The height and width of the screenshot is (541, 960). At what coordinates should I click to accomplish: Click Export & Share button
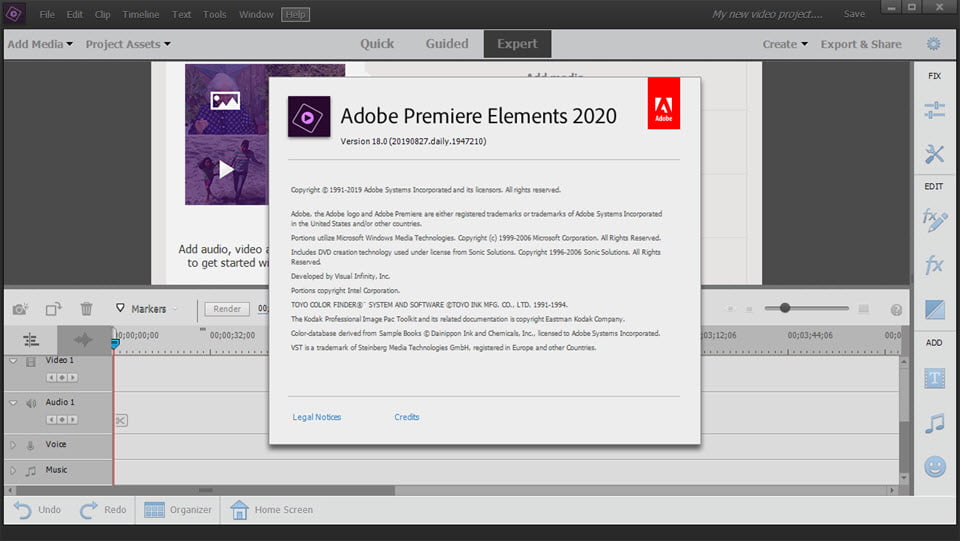point(861,44)
